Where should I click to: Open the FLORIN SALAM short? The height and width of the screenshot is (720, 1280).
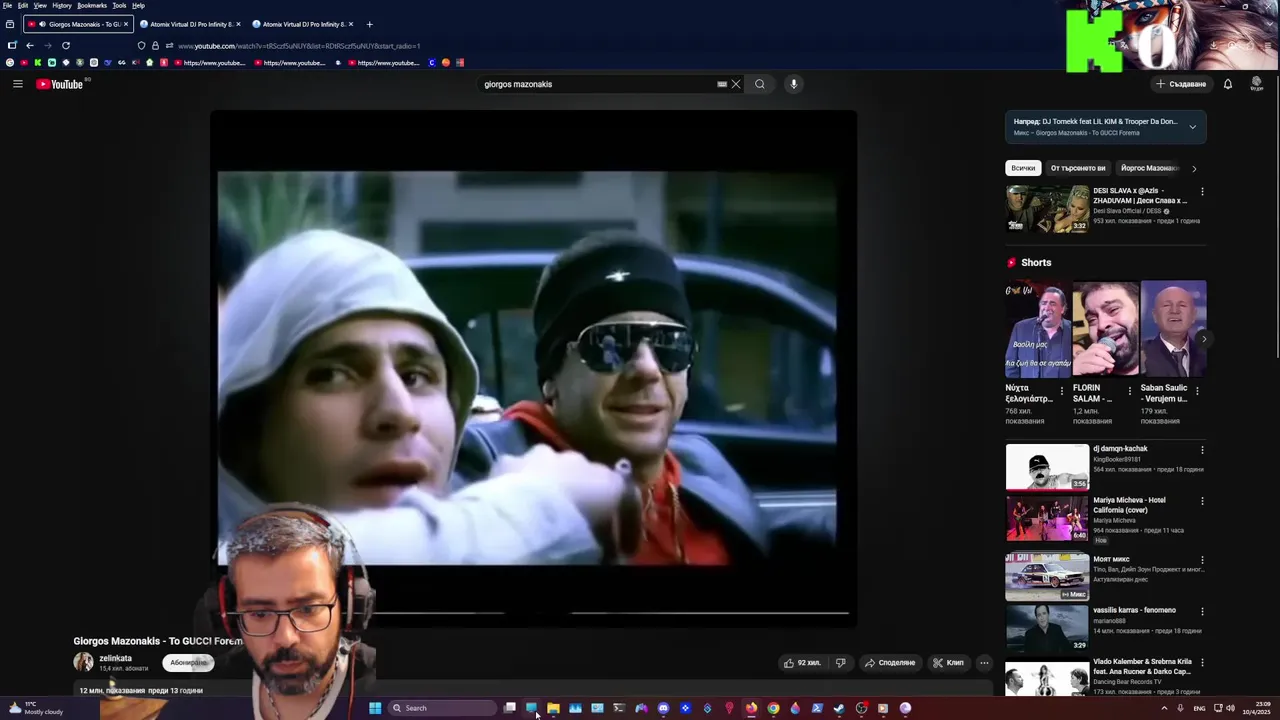(1105, 329)
